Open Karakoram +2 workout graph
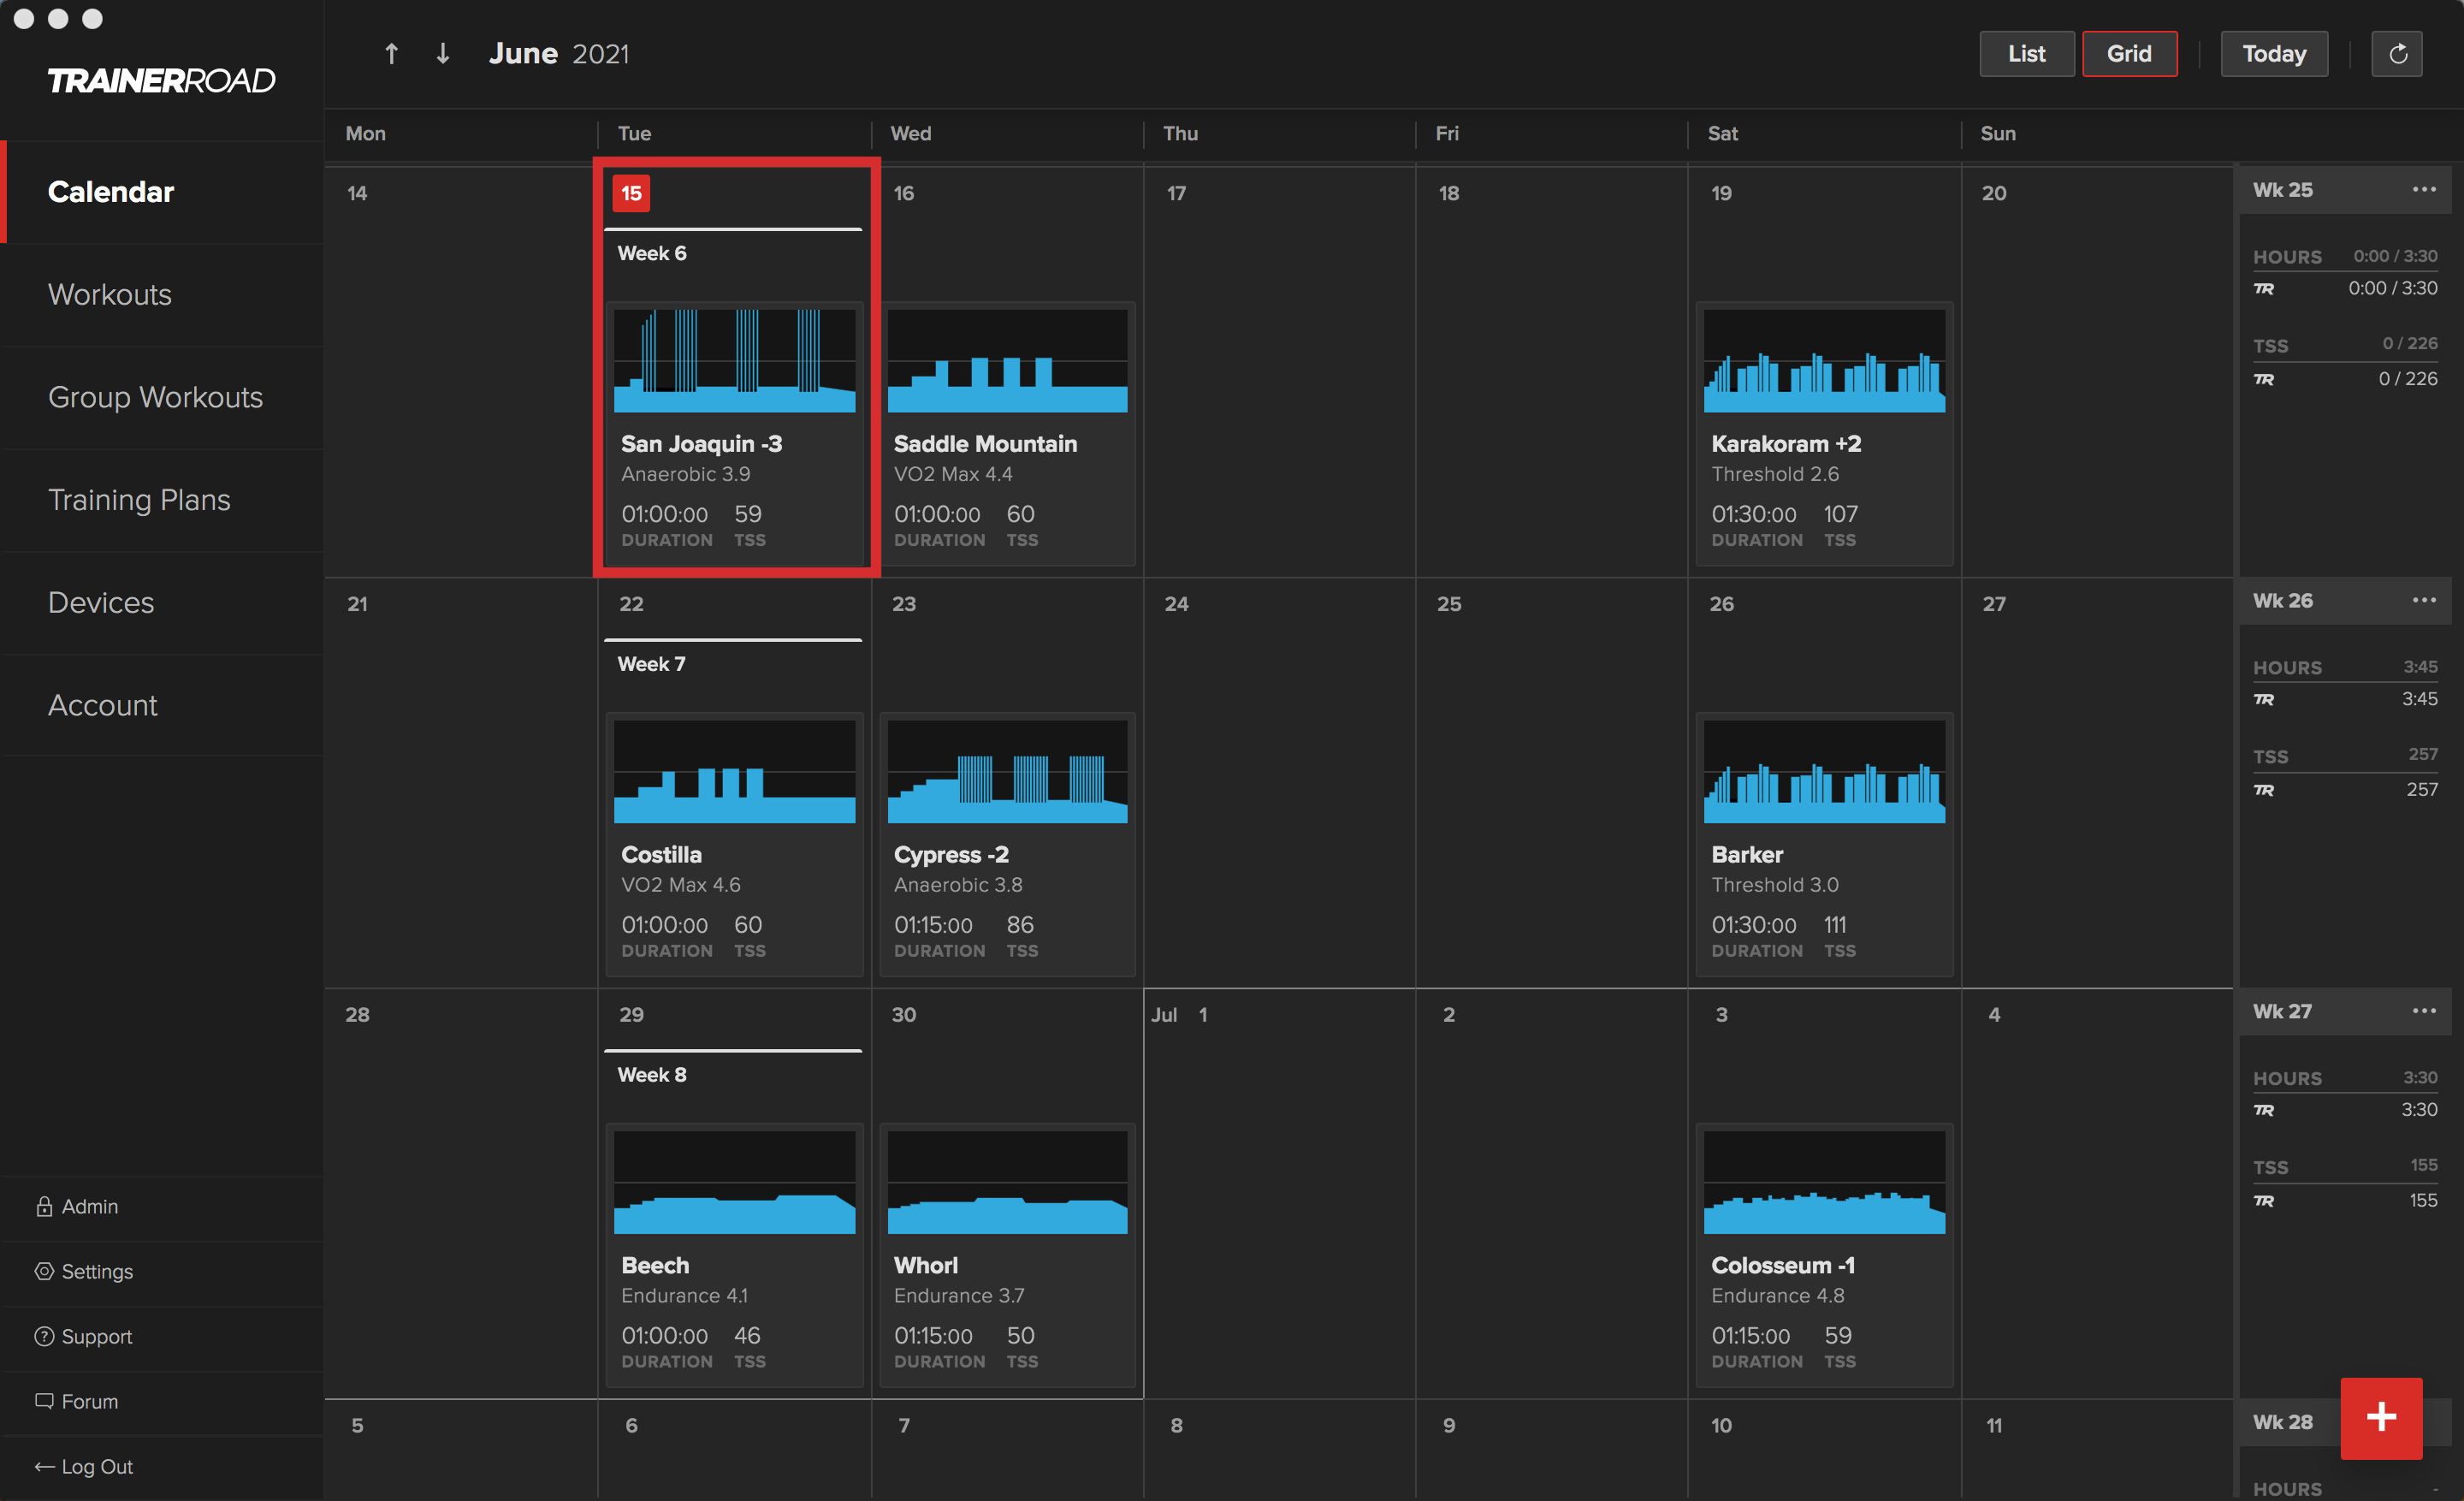This screenshot has height=1501, width=2464. pos(1824,361)
